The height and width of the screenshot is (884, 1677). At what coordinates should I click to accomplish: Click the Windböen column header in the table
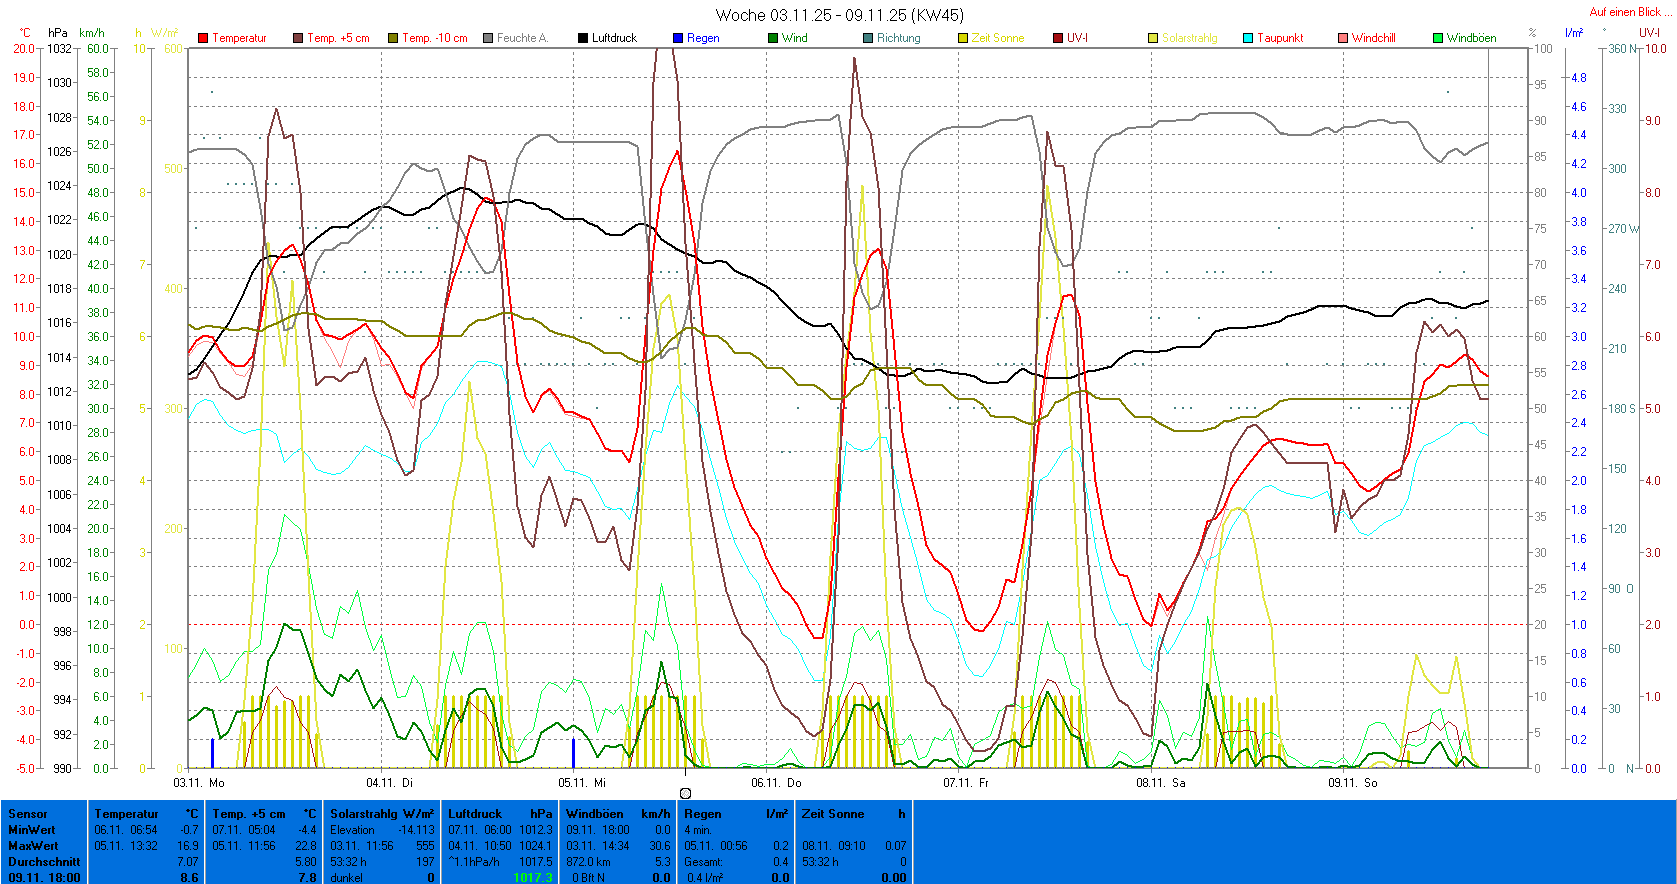(594, 814)
